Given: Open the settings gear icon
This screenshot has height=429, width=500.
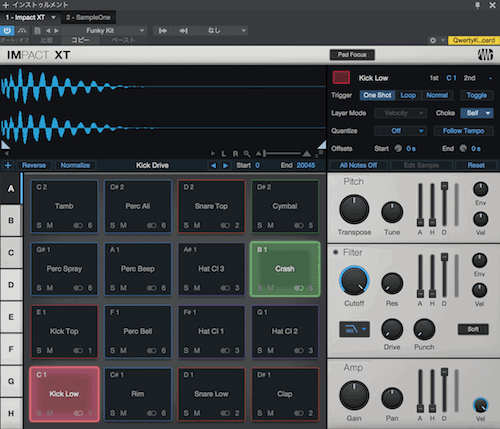Looking at the screenshot, I should tap(433, 40).
